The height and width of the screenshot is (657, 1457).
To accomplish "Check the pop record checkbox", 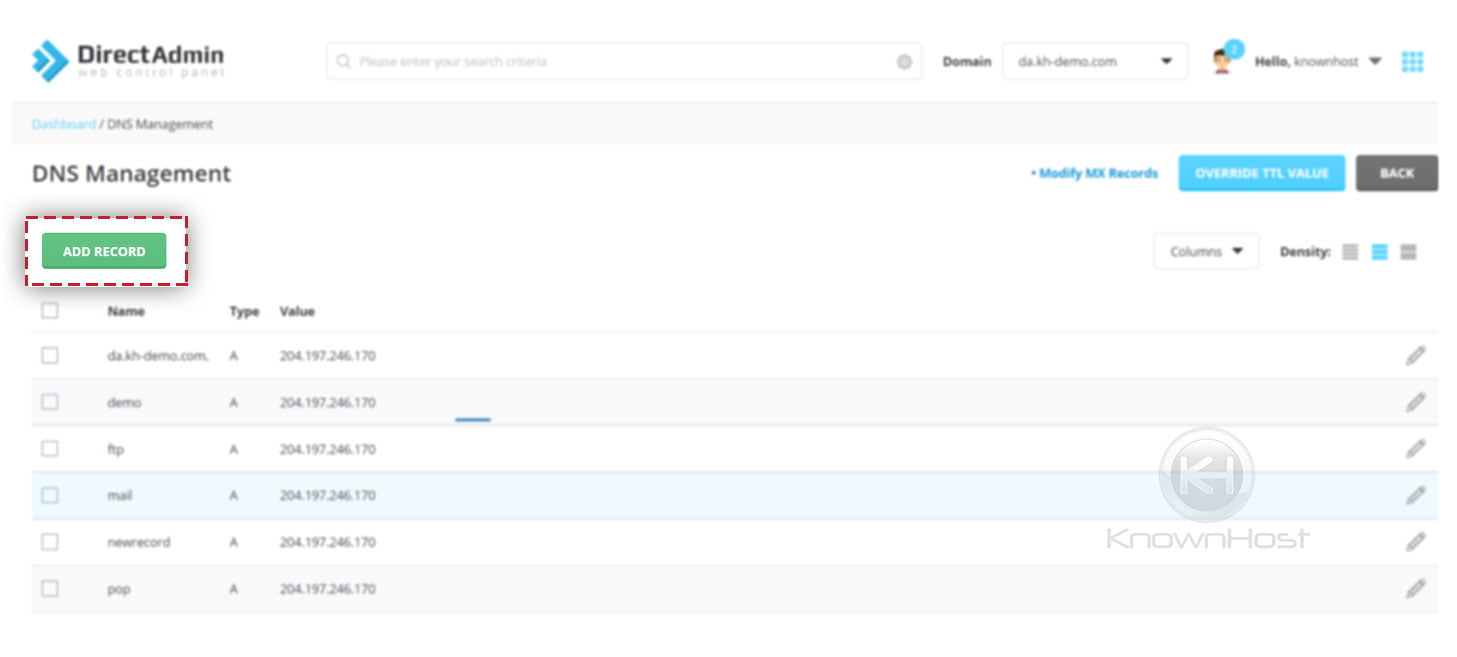I will coord(50,588).
